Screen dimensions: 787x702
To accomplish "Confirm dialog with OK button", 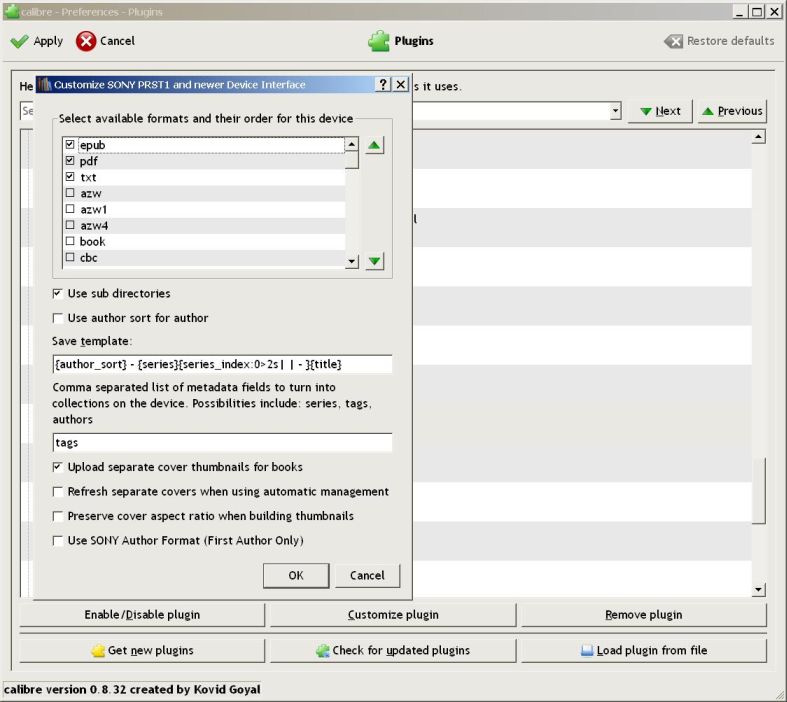I will pos(296,576).
